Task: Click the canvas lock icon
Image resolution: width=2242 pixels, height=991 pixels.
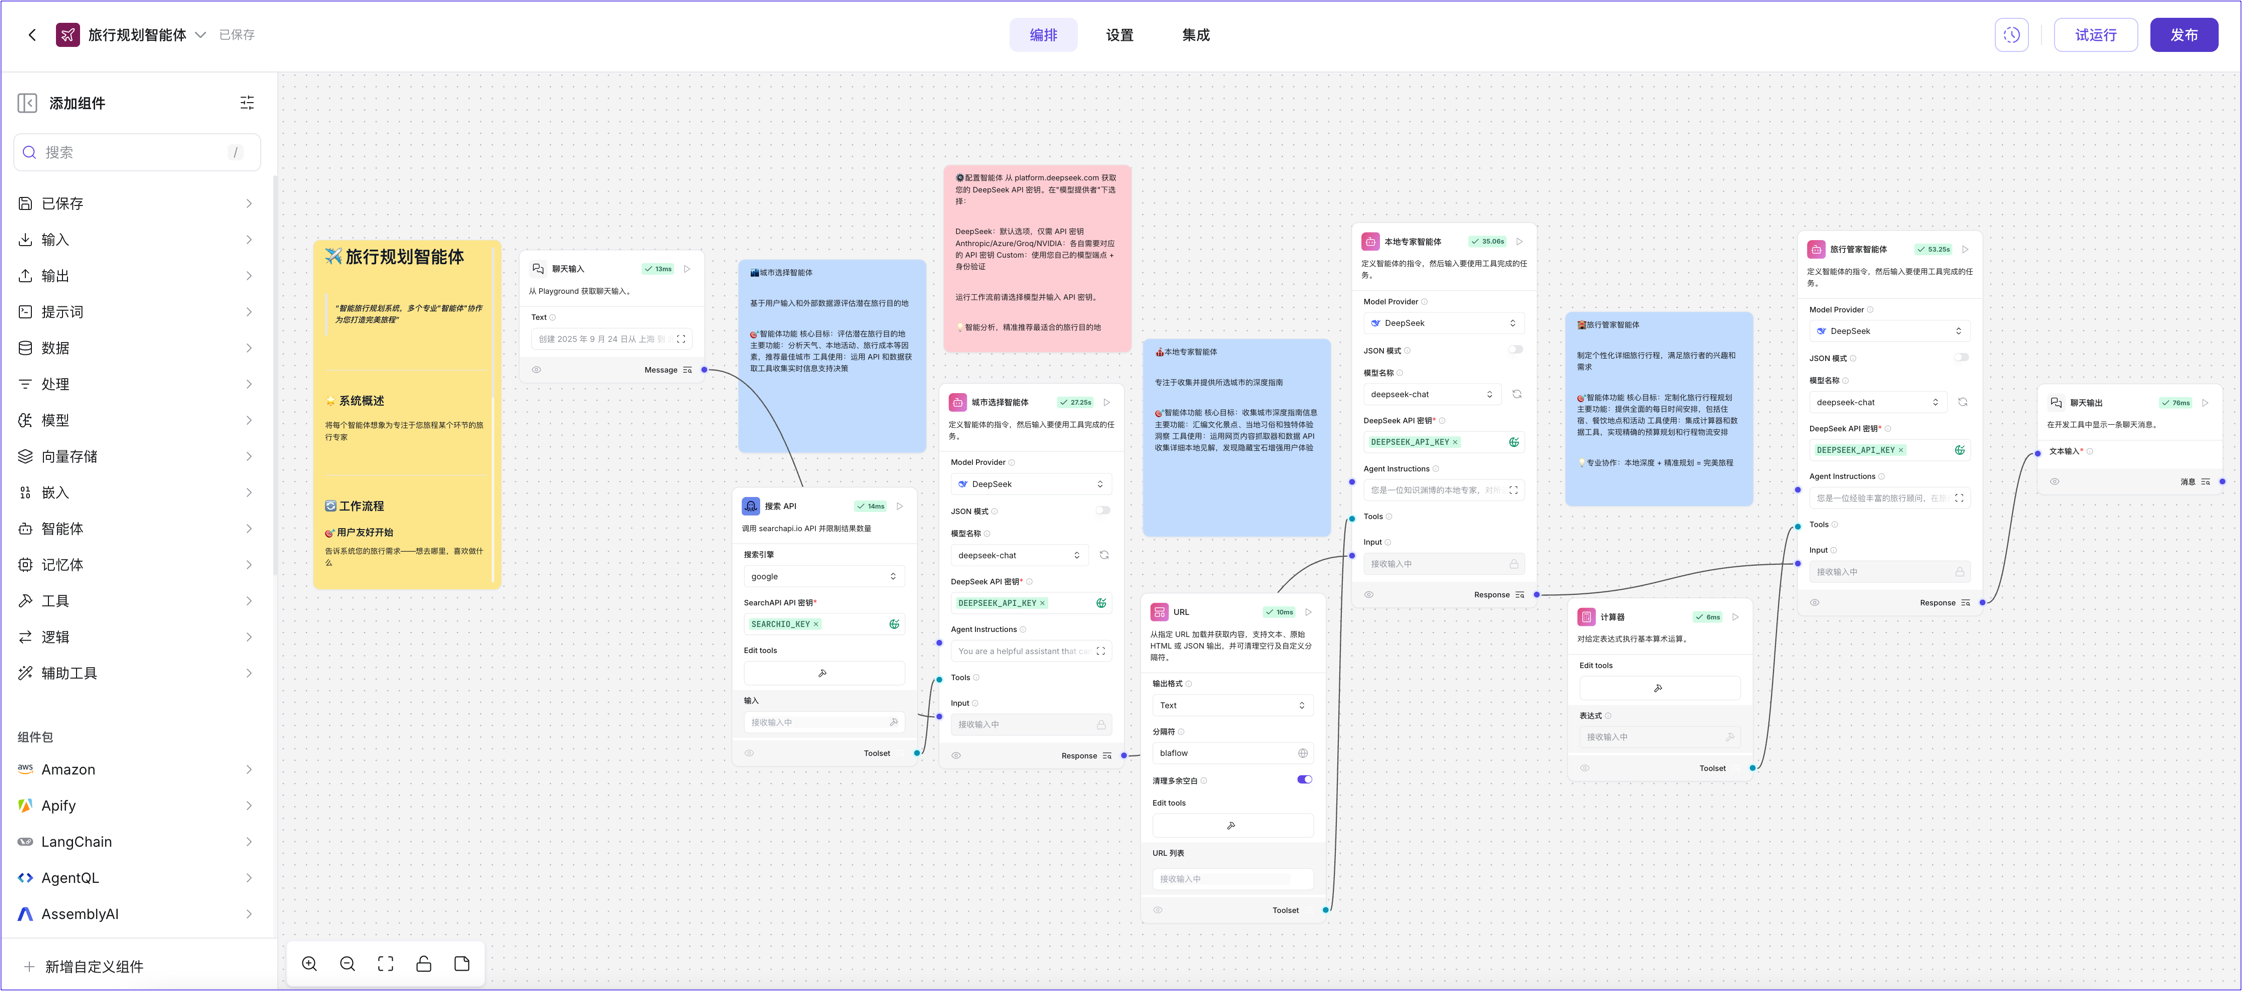Action: point(424,964)
